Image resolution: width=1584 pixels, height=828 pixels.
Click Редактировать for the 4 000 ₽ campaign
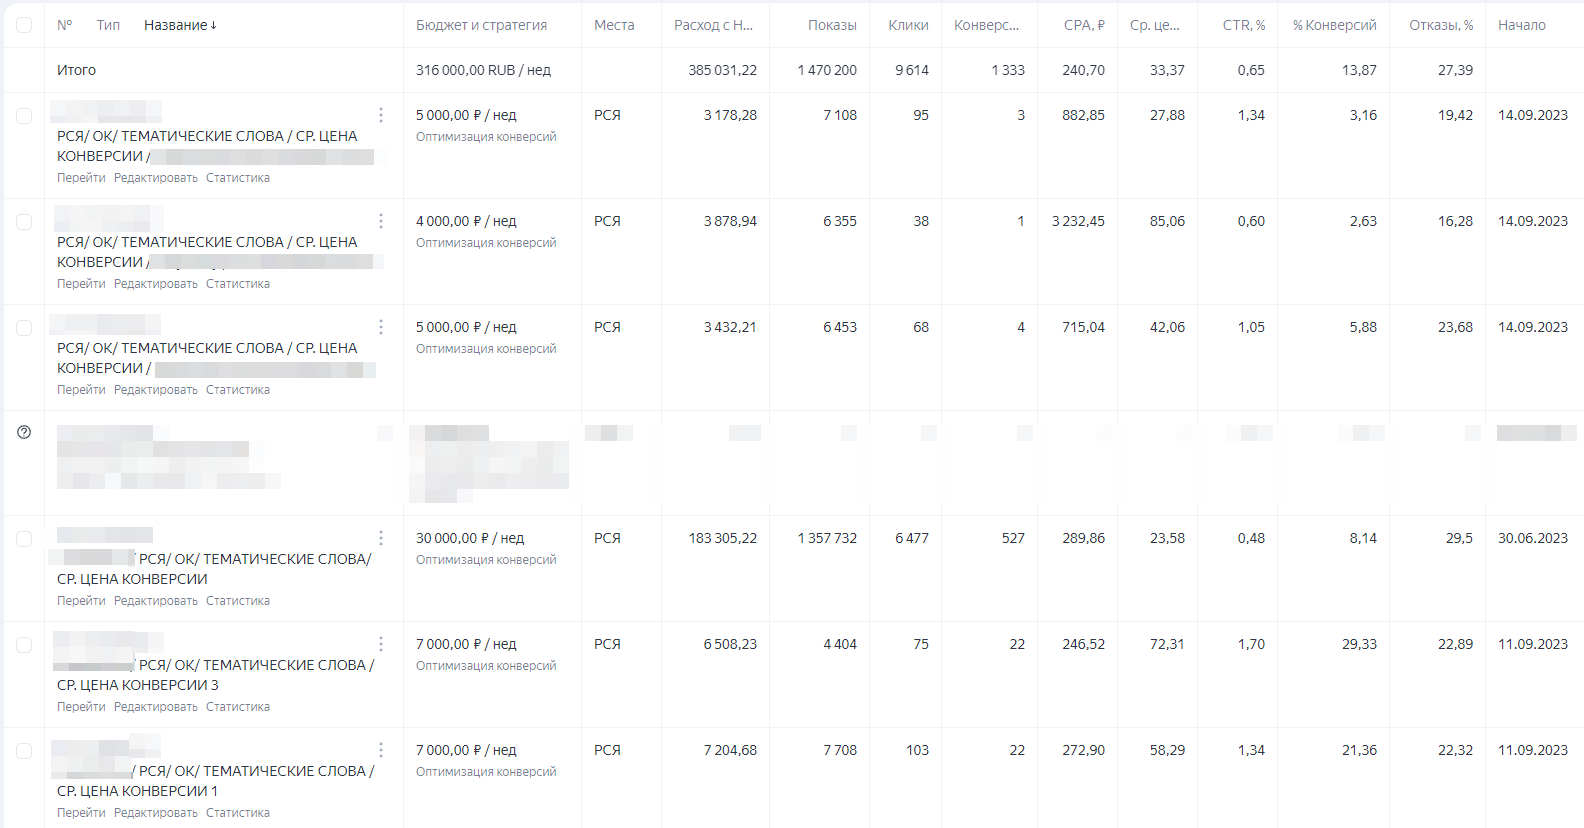click(156, 284)
